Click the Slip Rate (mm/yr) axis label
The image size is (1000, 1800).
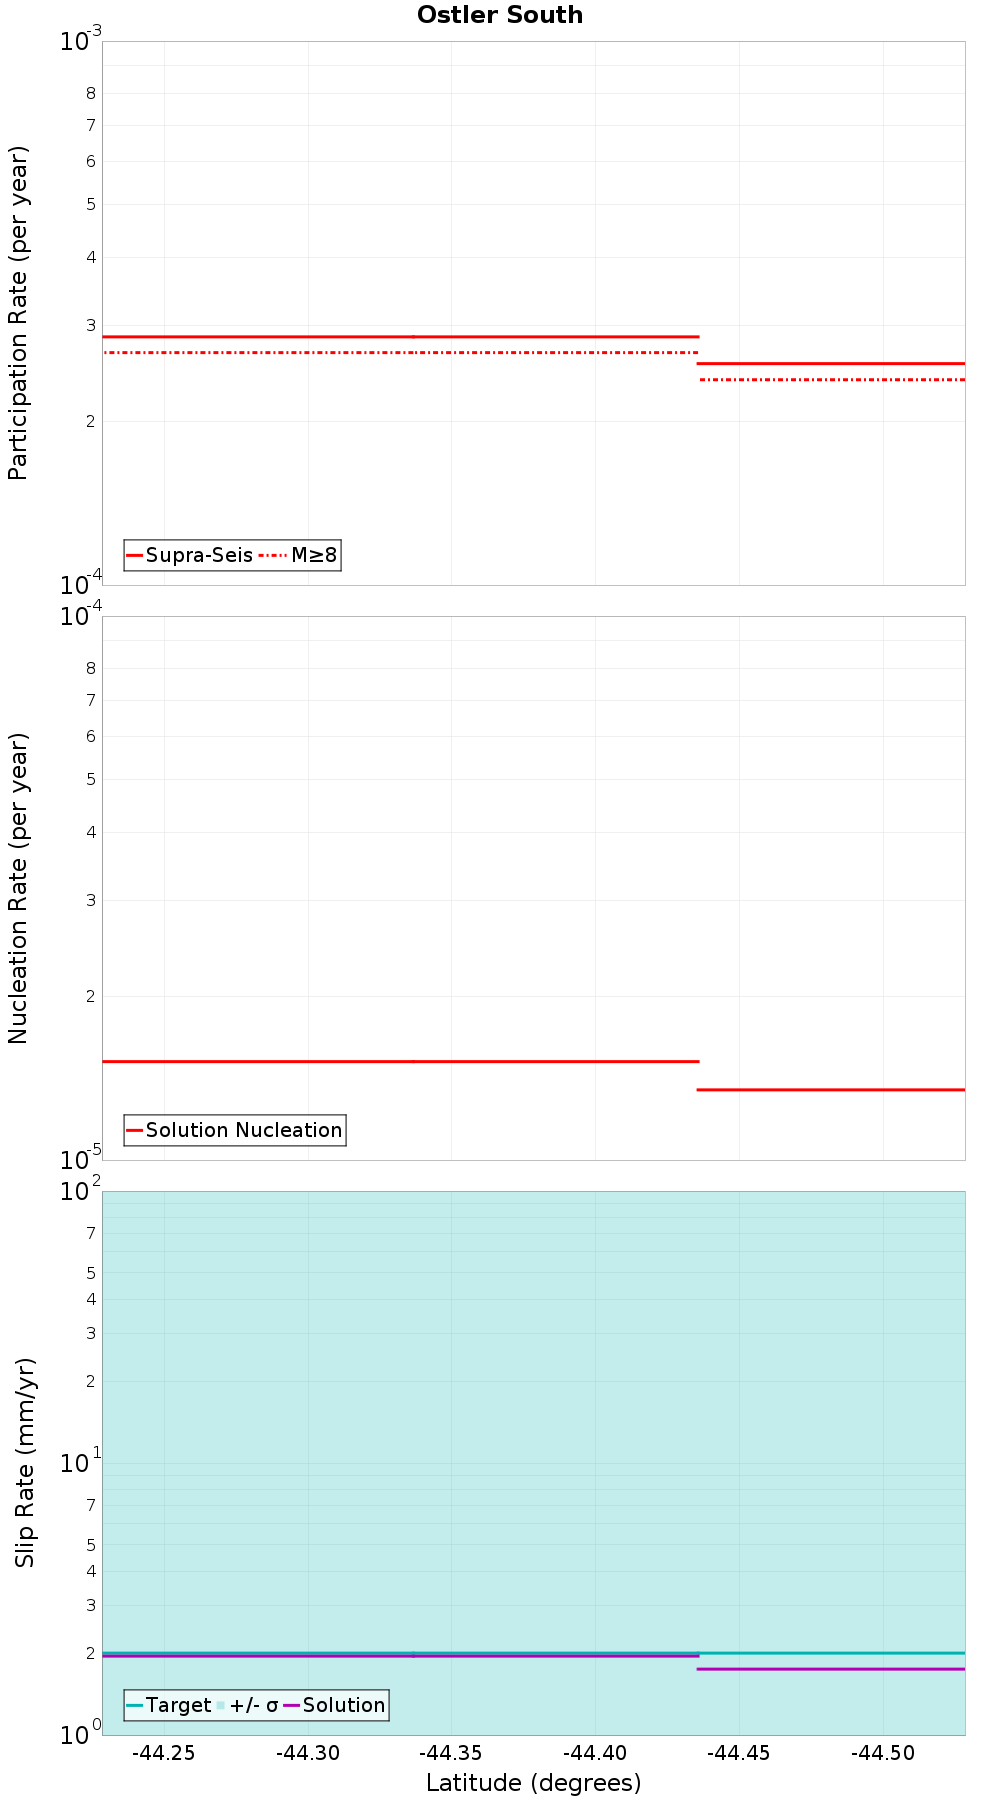[x=25, y=1463]
